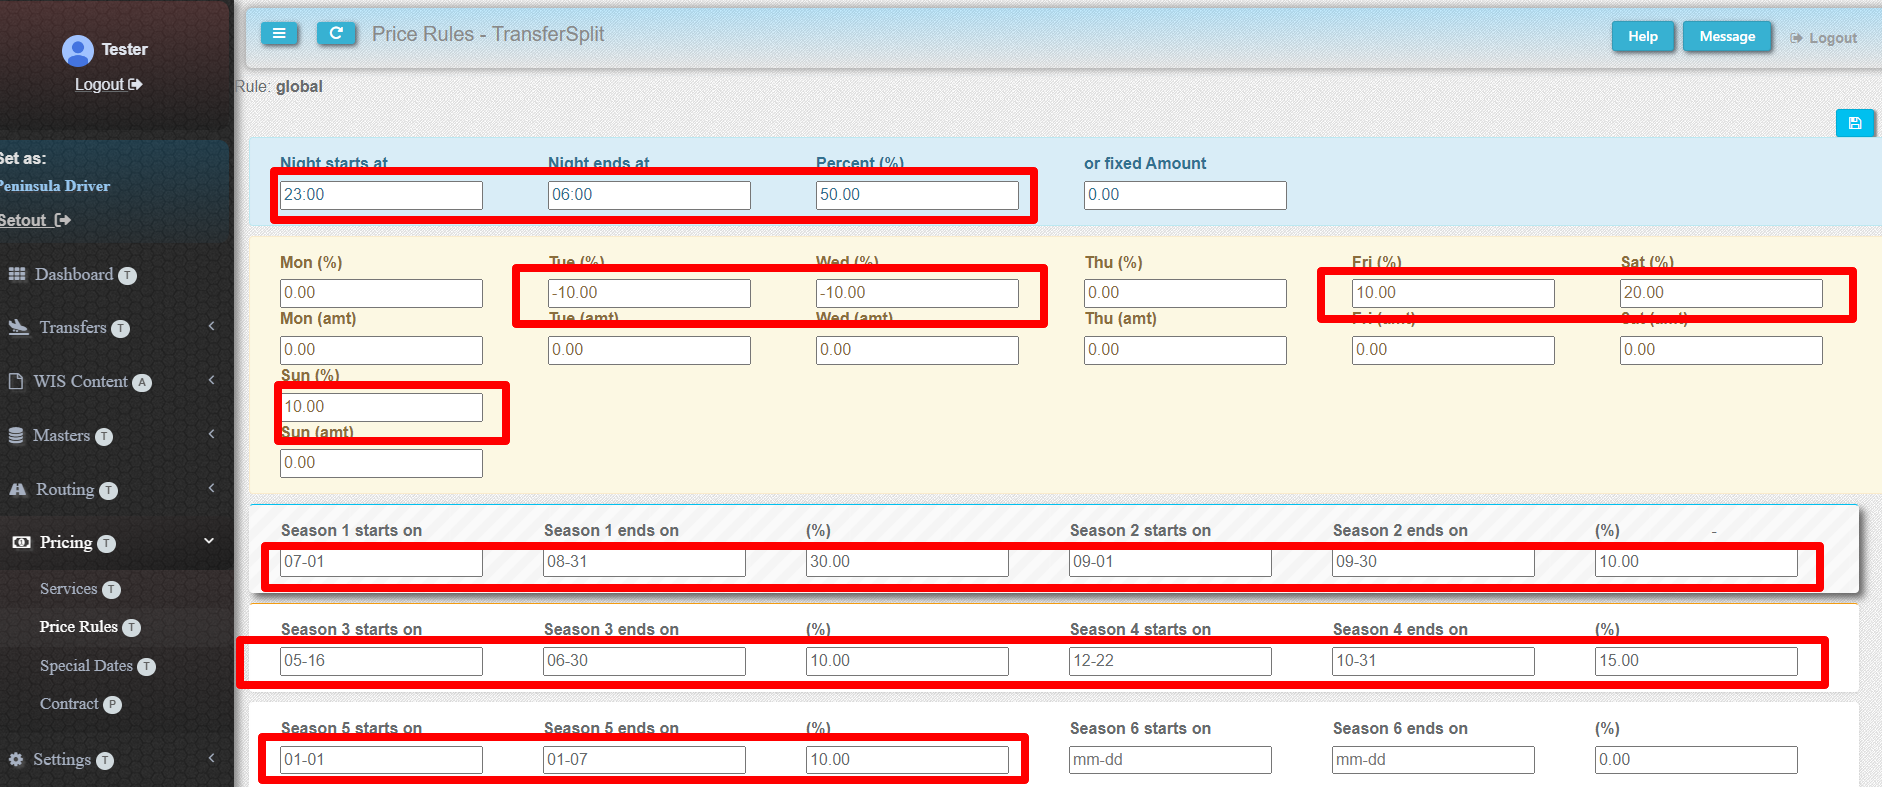This screenshot has width=1882, height=787.
Task: Click the Dashboard grid icon in sidebar
Action: (17, 274)
